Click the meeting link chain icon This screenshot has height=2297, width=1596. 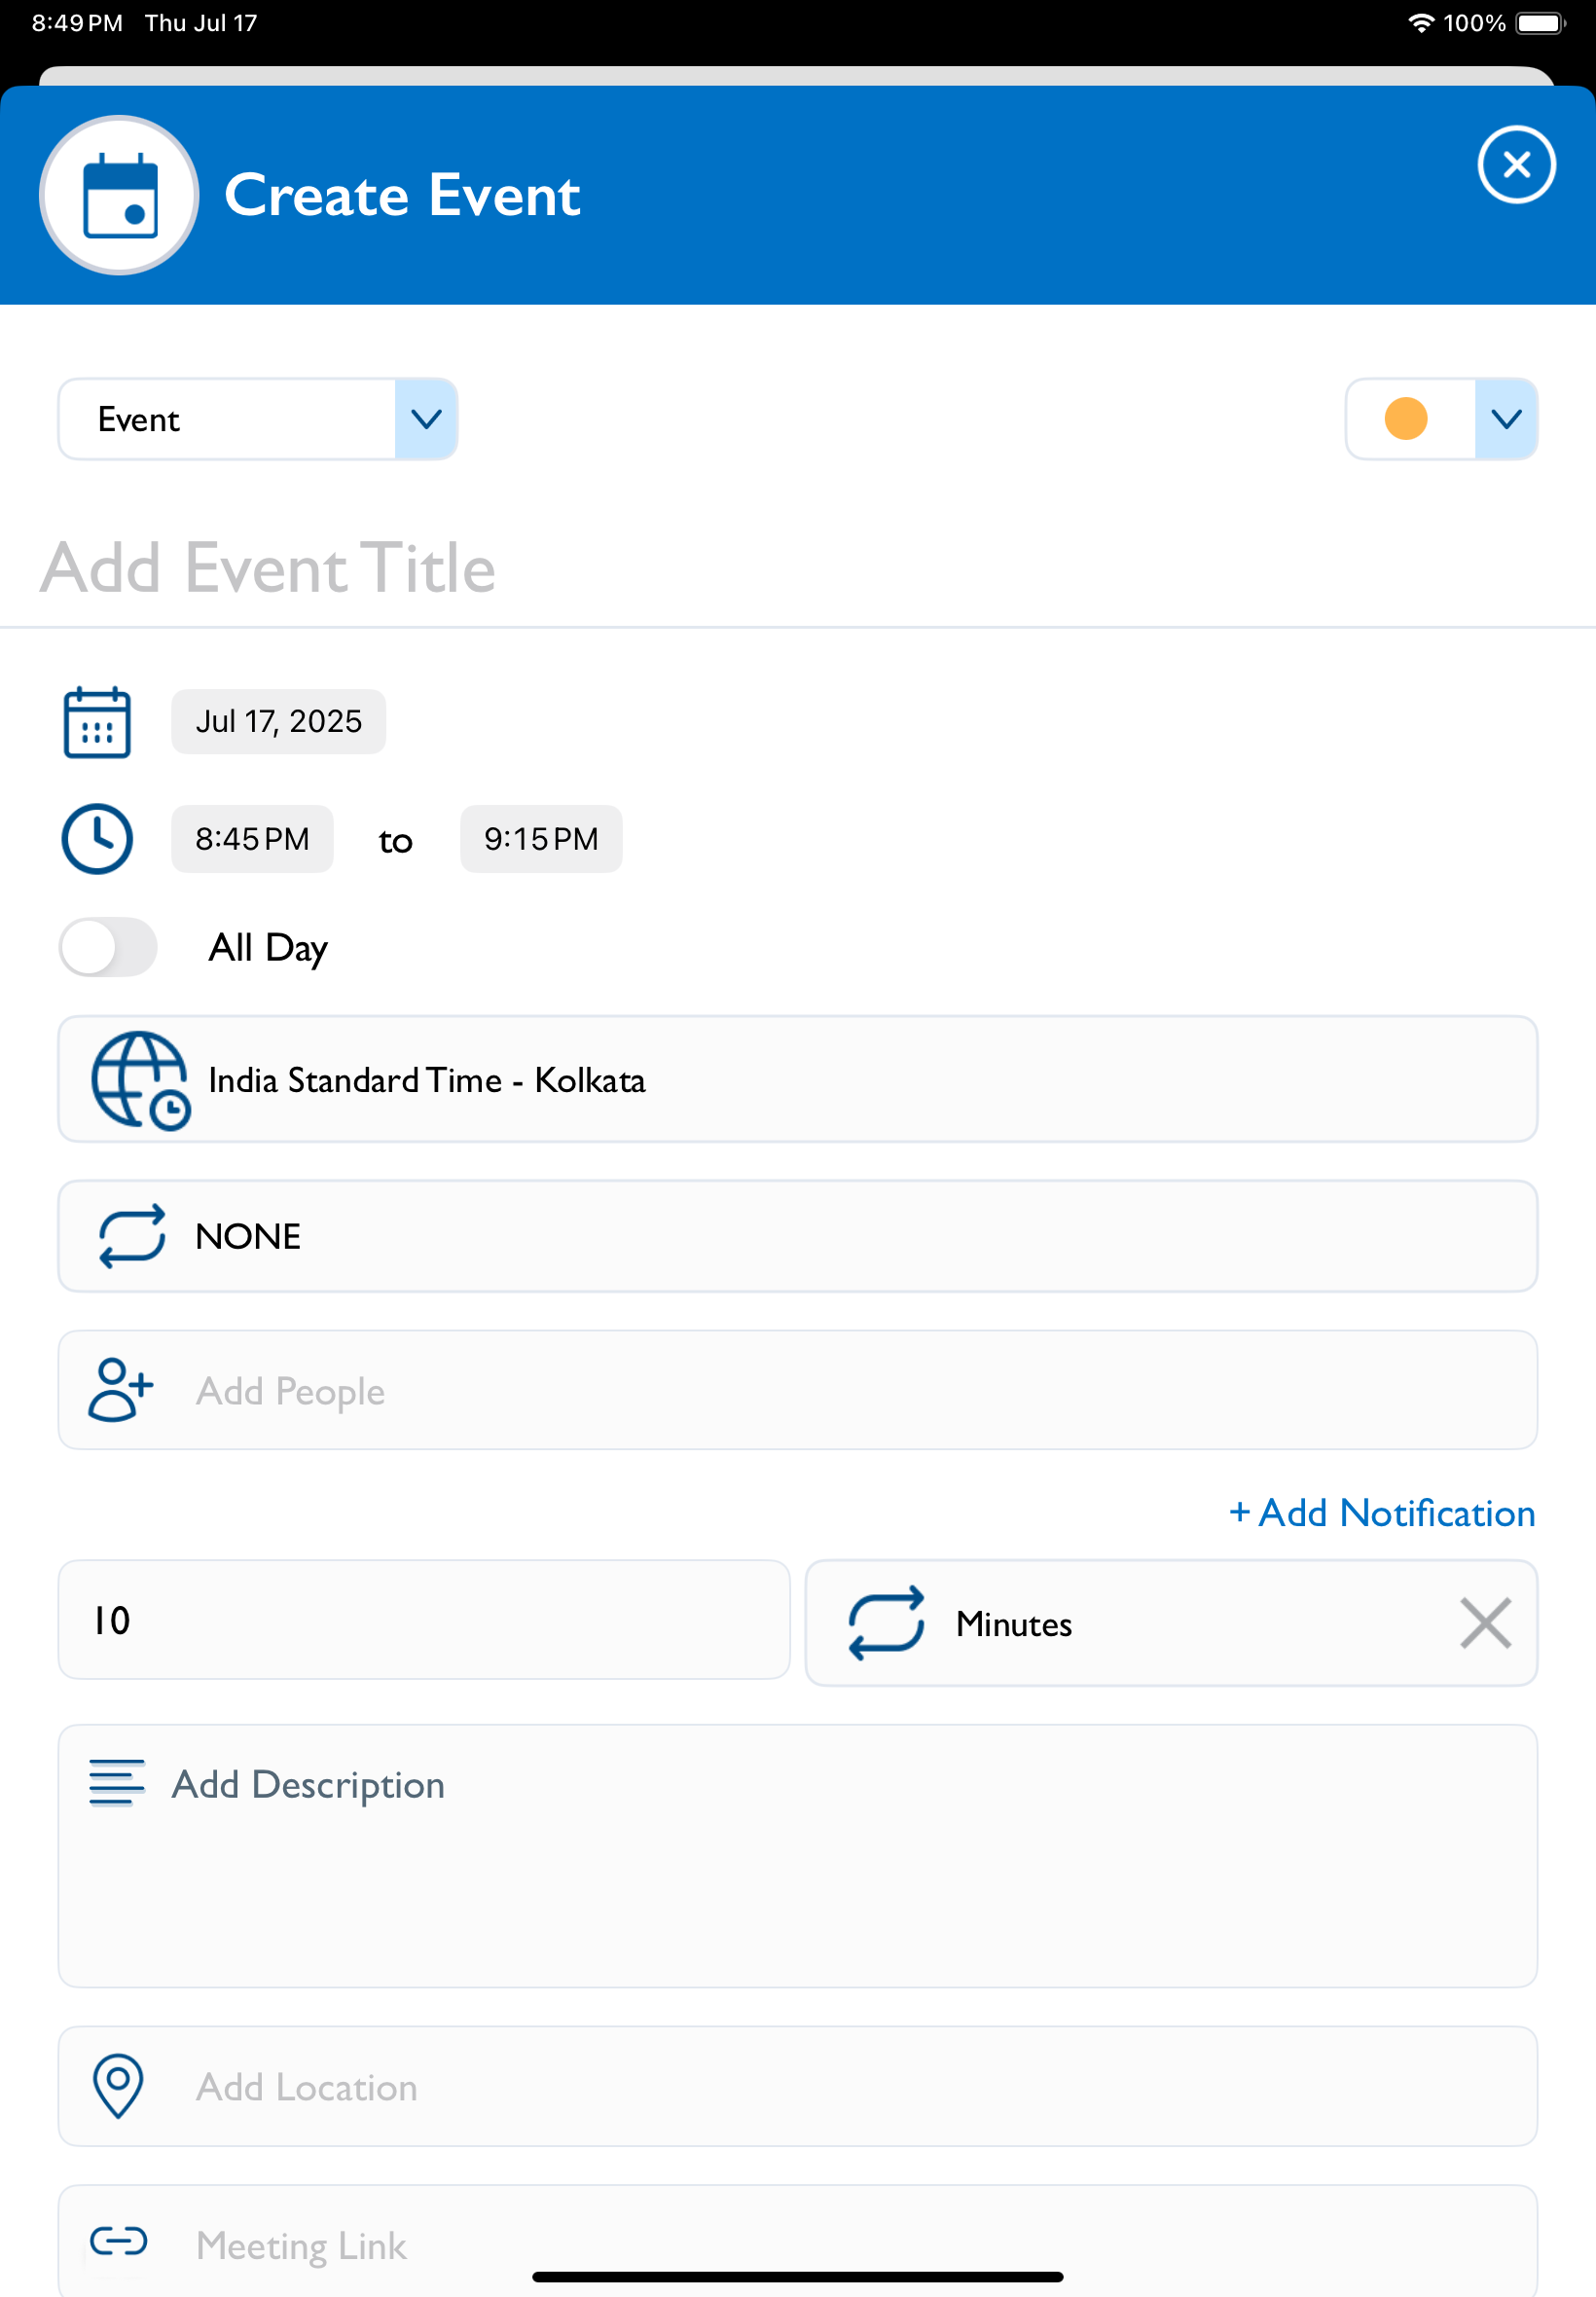click(119, 2241)
